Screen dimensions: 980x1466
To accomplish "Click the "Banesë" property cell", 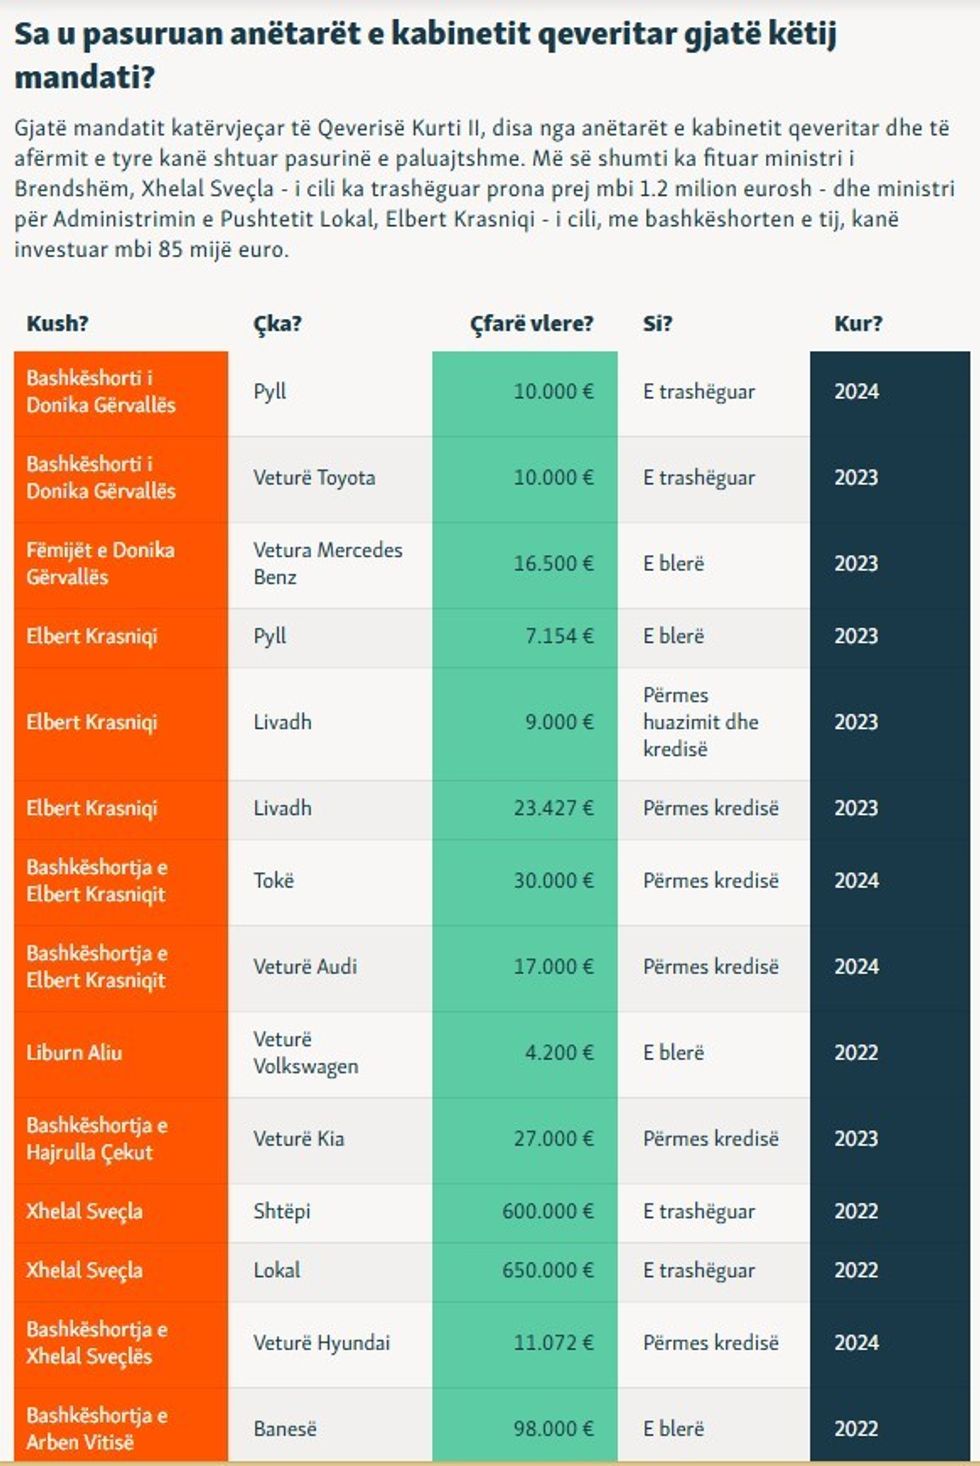I will (285, 1429).
